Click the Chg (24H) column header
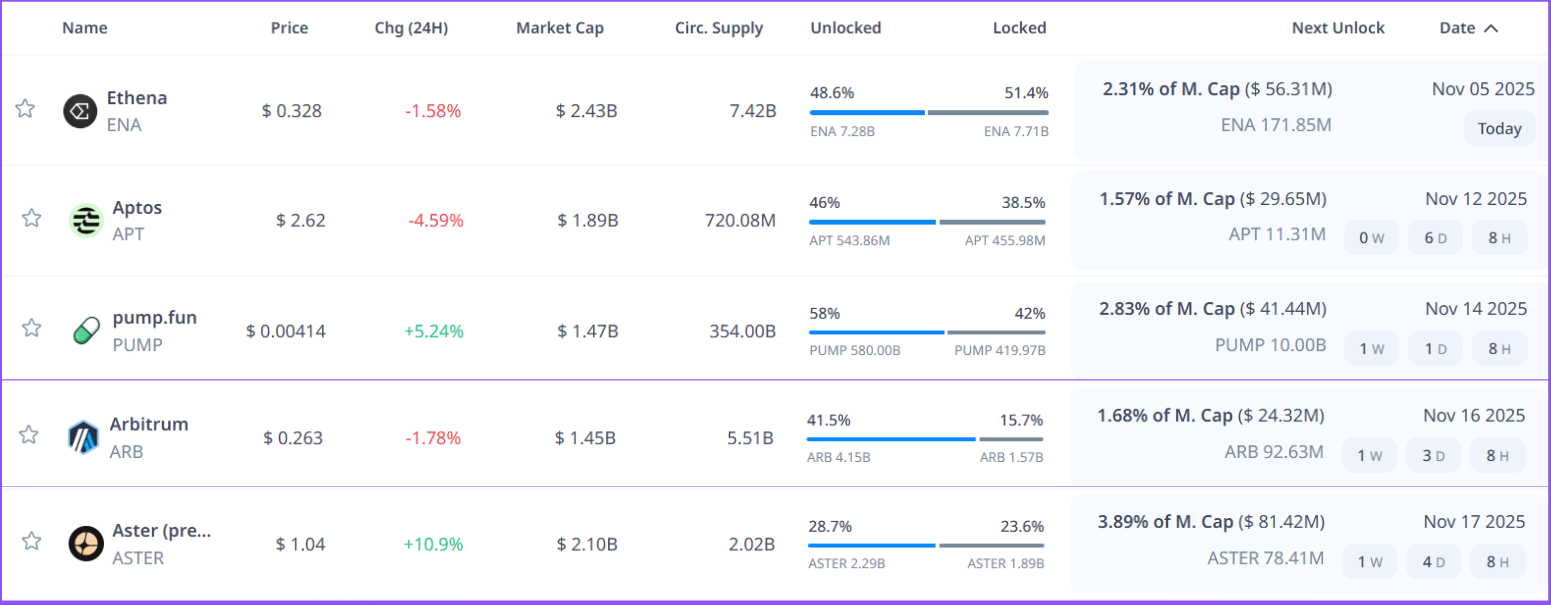This screenshot has width=1551, height=605. pos(411,28)
